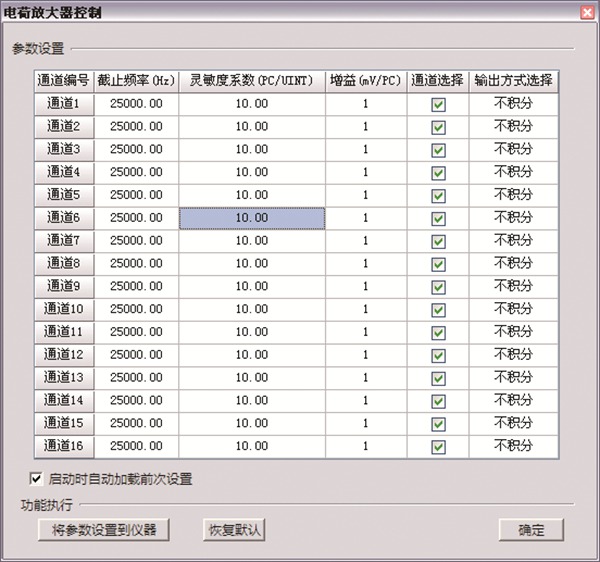Edit gain value cell for 通道9

coord(366,286)
